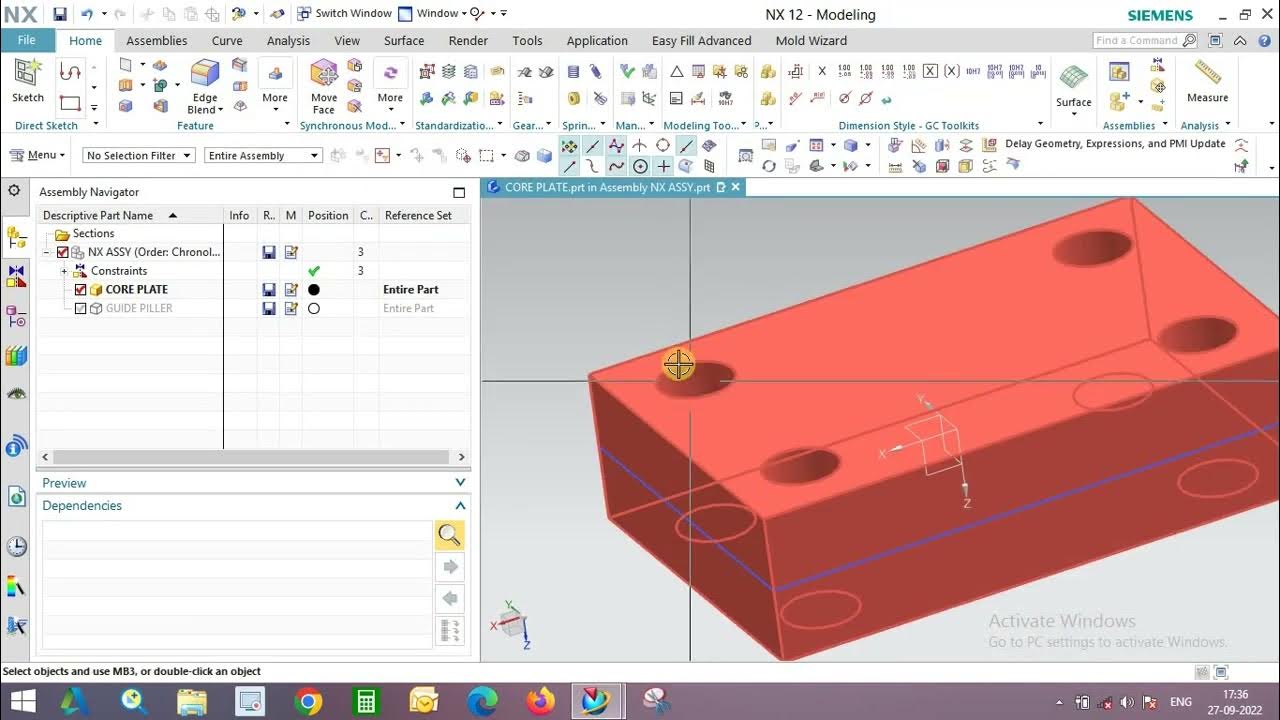
Task: Open Google Chrome from the taskbar
Action: tap(308, 702)
